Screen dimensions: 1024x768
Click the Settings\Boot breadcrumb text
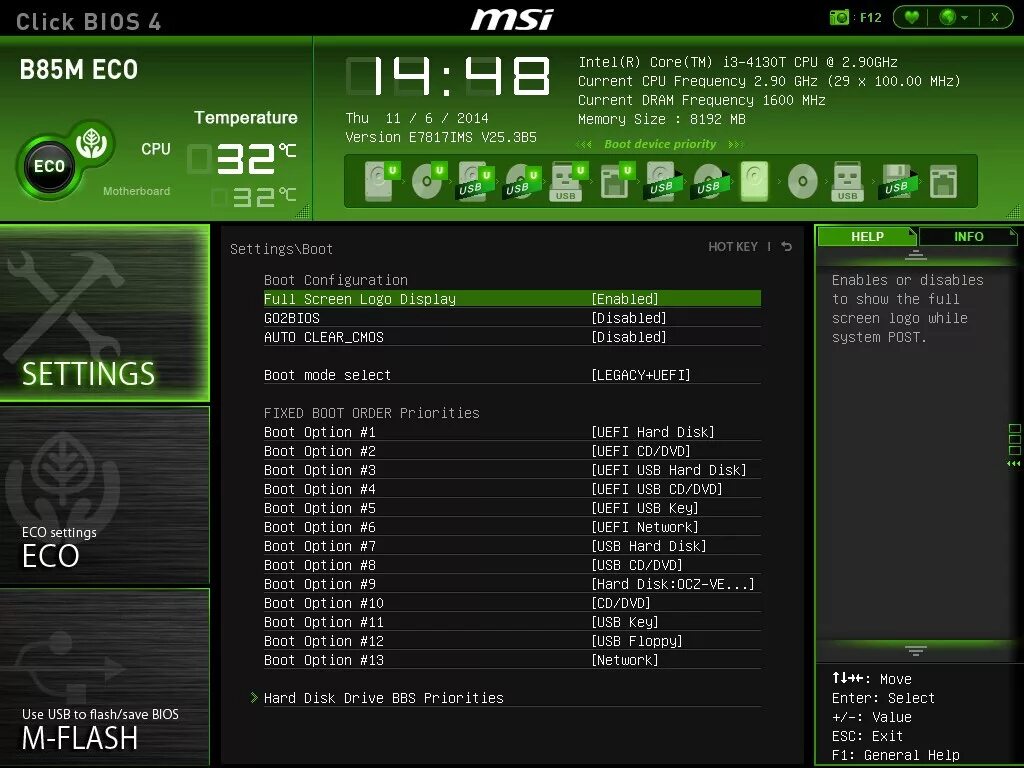281,249
